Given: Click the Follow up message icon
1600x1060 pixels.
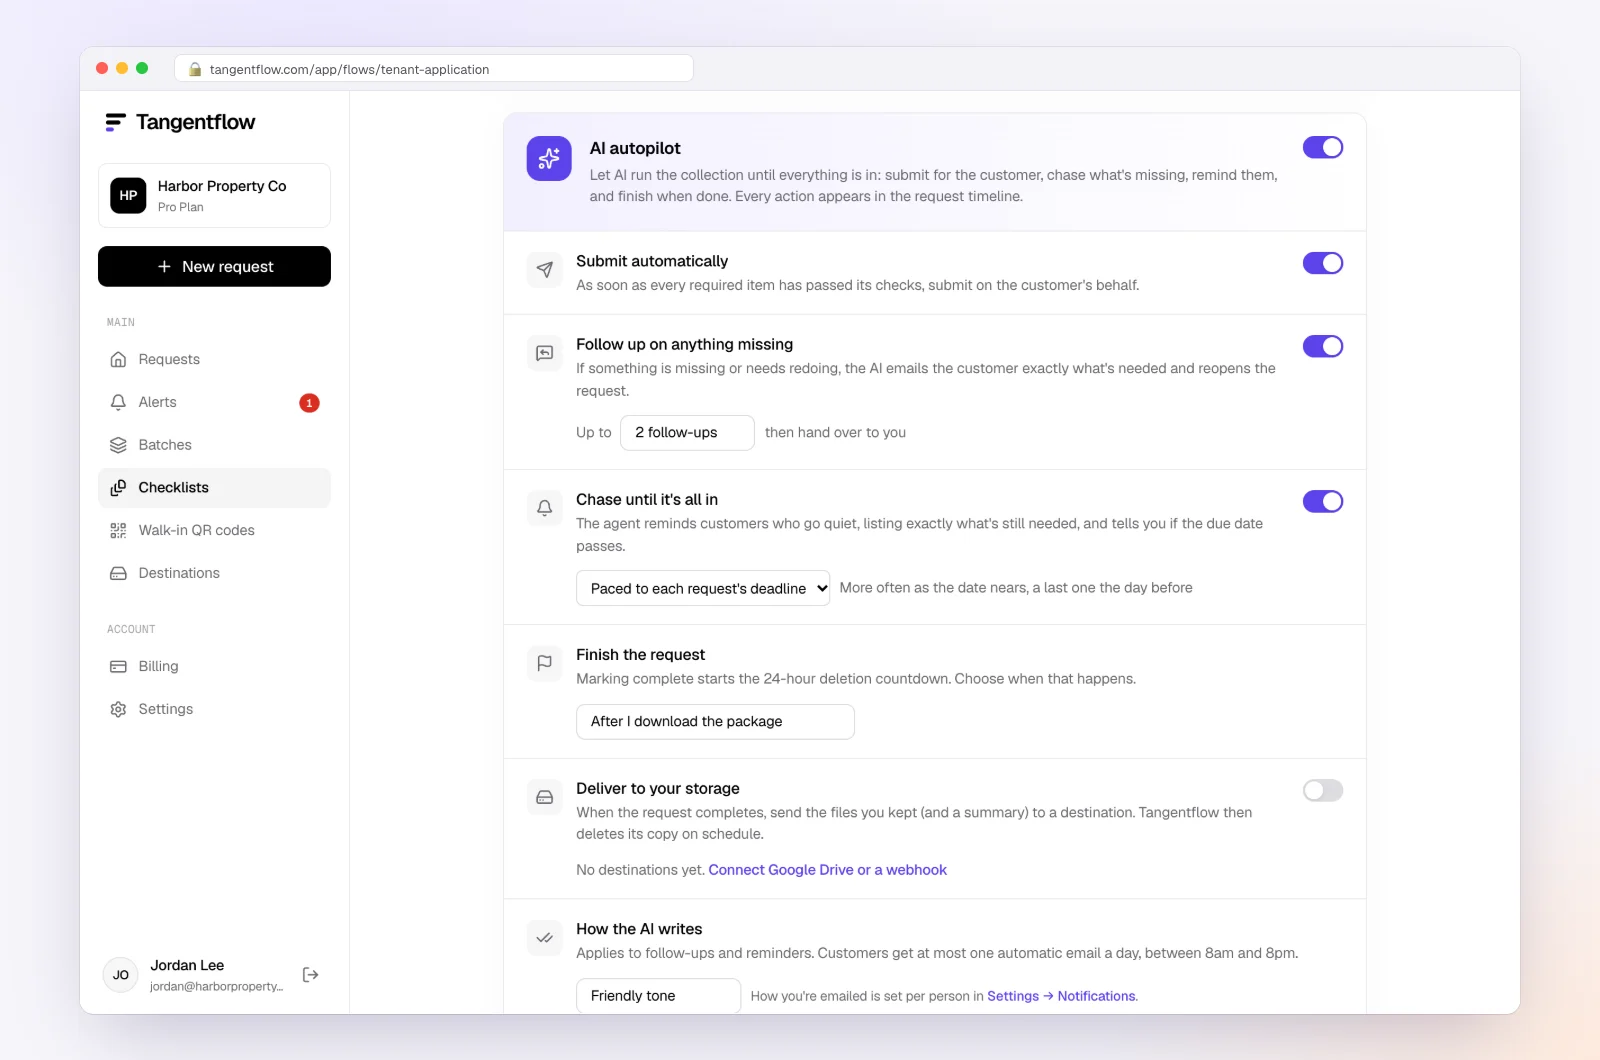Looking at the screenshot, I should click(545, 353).
